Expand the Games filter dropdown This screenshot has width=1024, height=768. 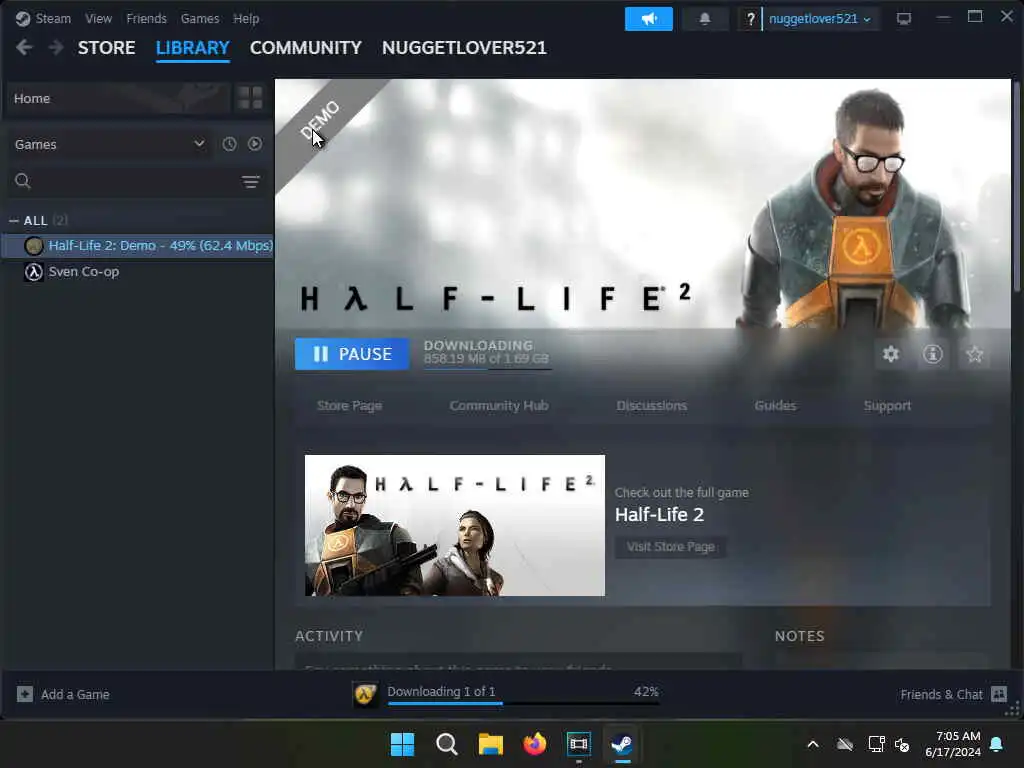click(110, 144)
